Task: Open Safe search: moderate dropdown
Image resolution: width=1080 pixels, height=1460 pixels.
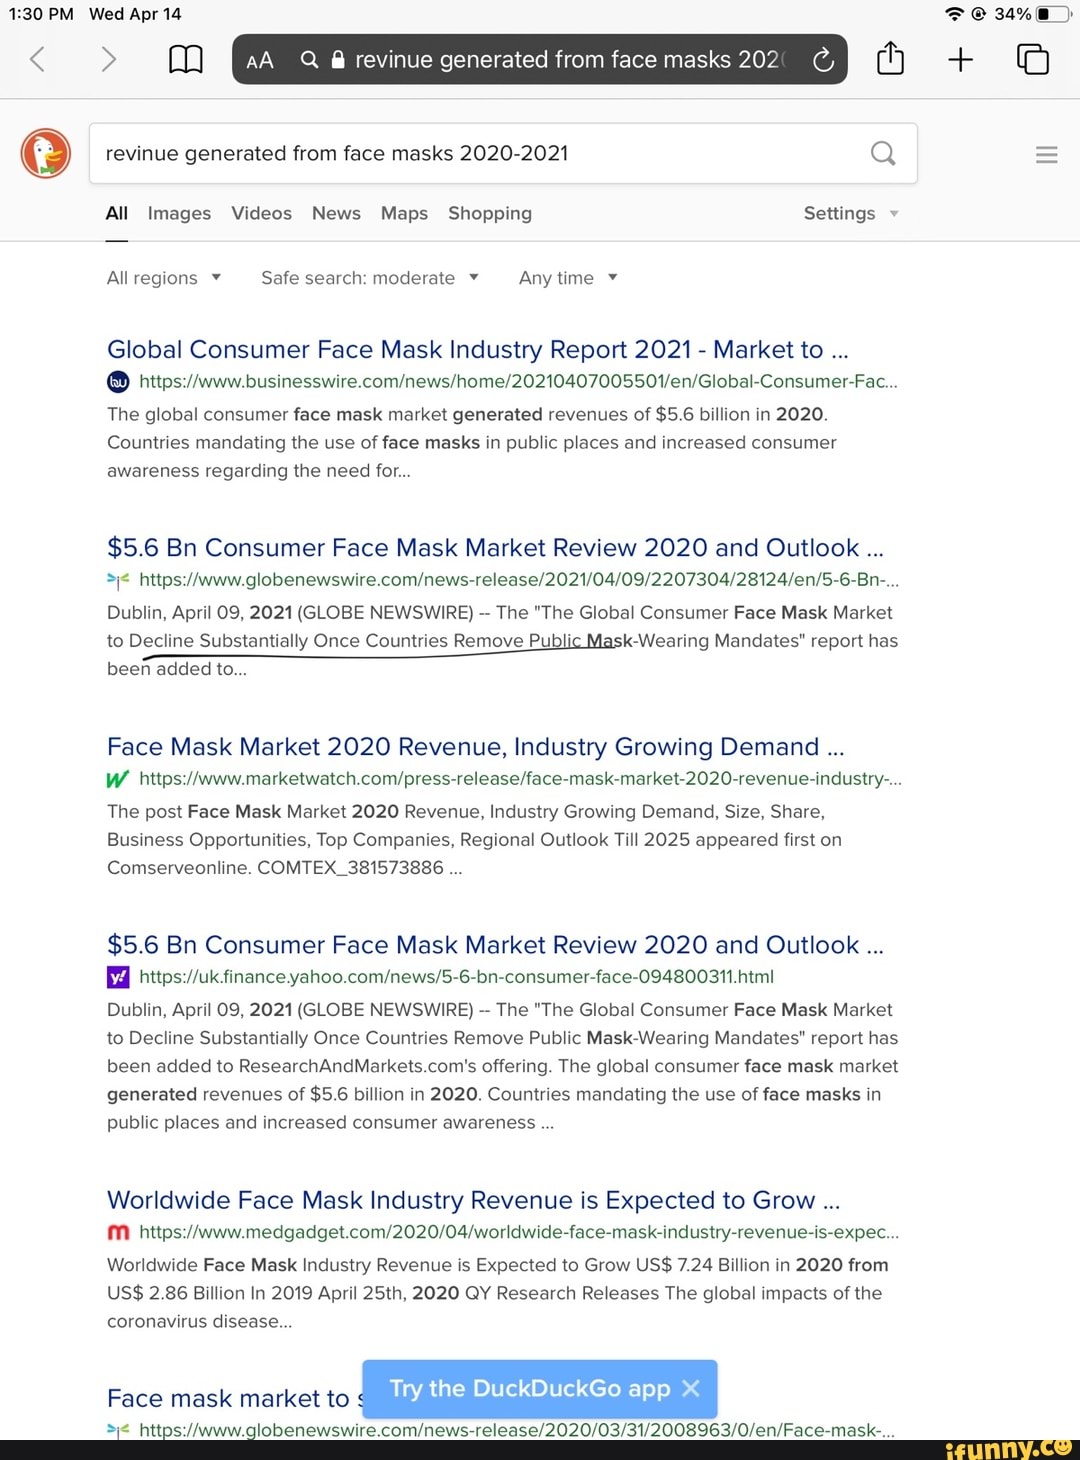Action: [370, 278]
